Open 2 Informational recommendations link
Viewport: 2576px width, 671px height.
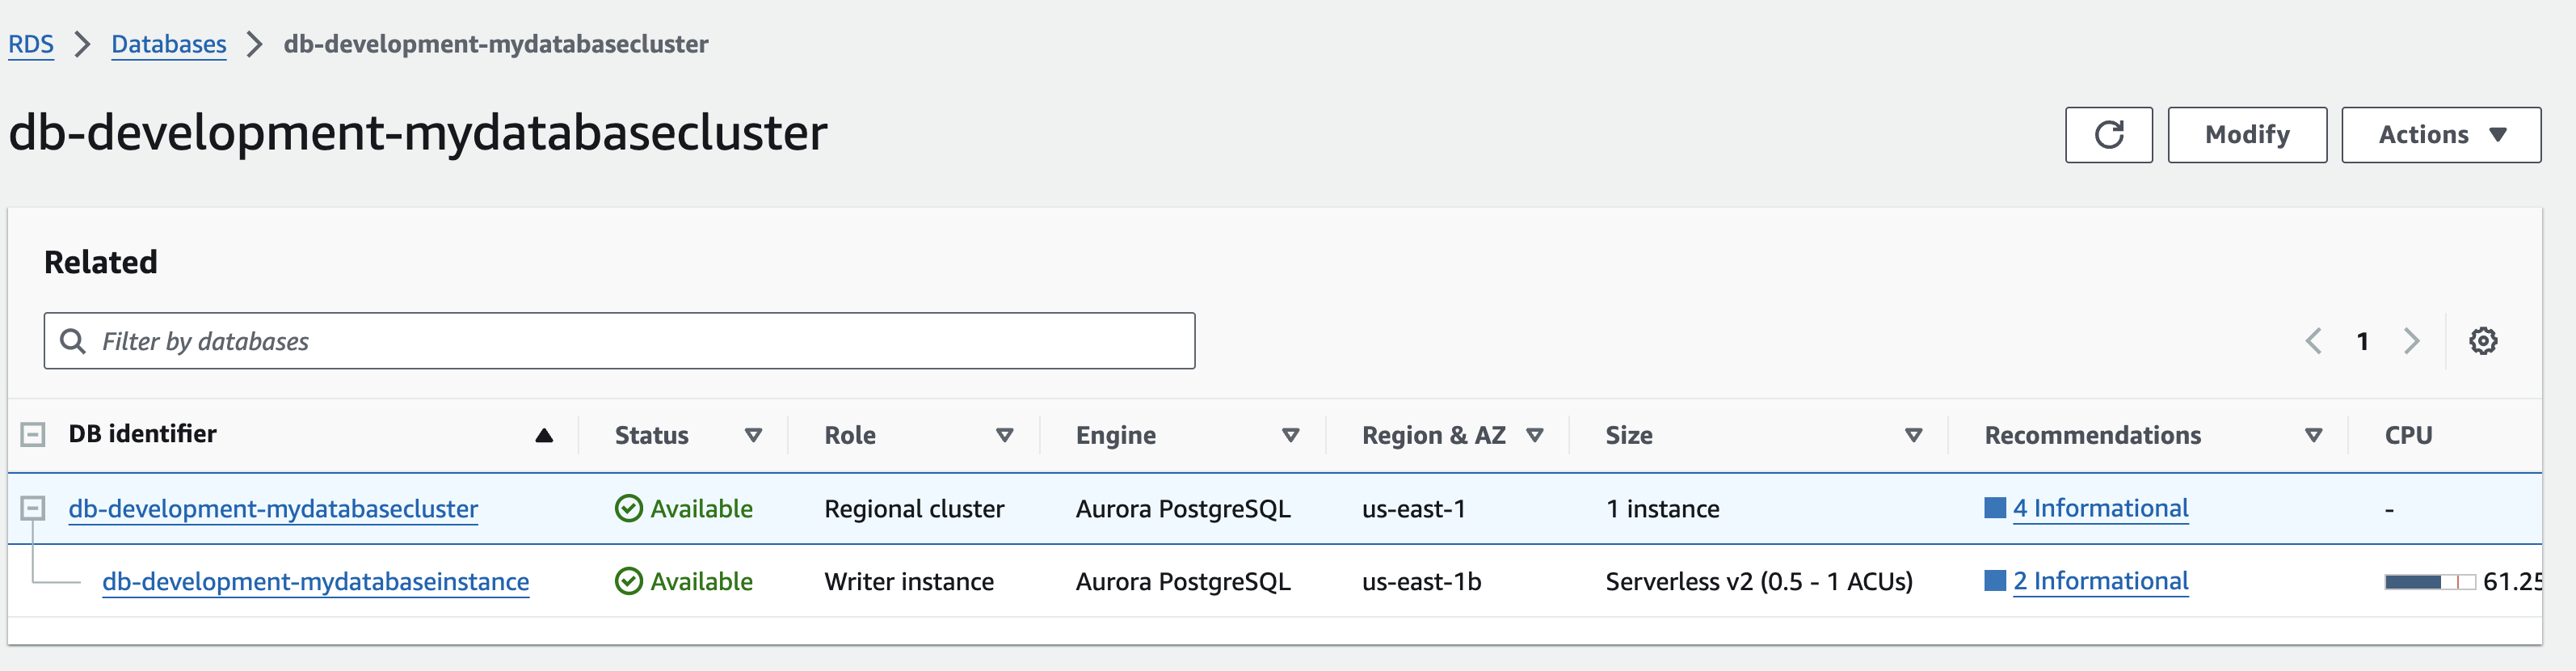click(2101, 580)
